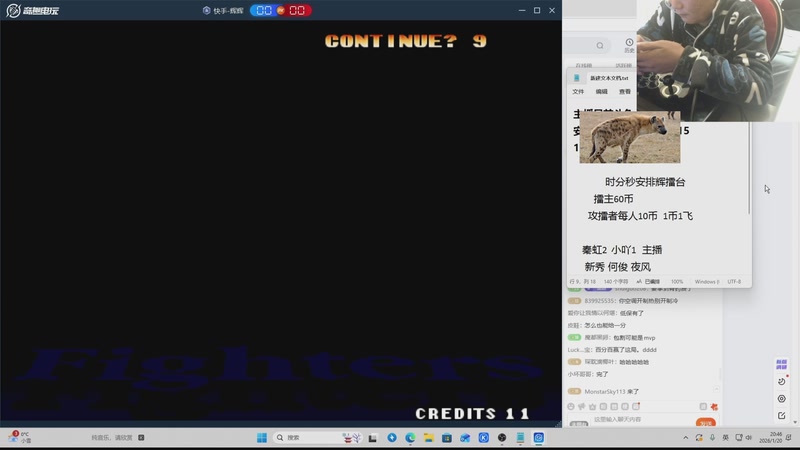Open the 编辑 menu in Notepad
The image size is (800, 450).
[x=602, y=92]
